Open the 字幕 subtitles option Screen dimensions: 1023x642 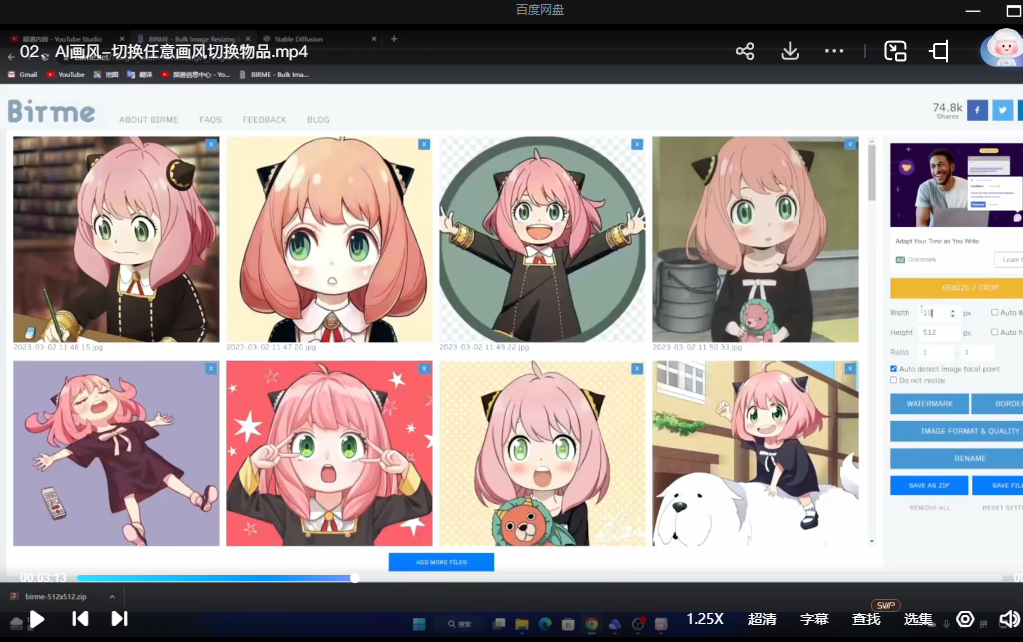click(814, 619)
